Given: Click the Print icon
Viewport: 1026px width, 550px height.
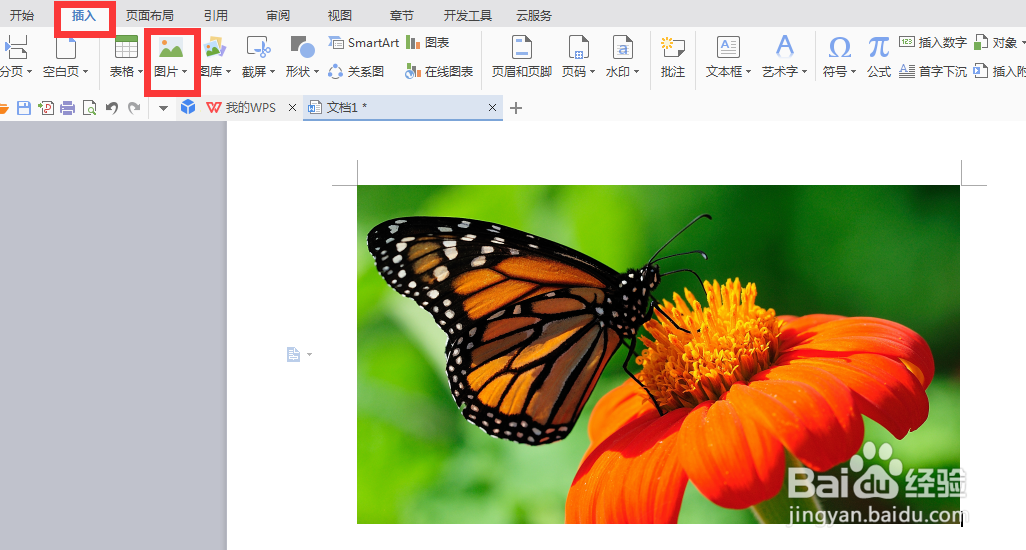Looking at the screenshot, I should 67,108.
